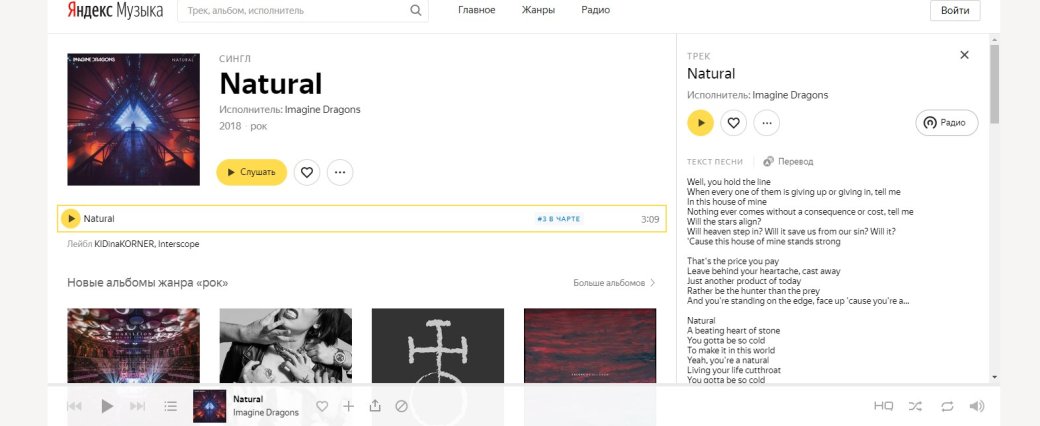Like the current track in the player bar

(322, 406)
